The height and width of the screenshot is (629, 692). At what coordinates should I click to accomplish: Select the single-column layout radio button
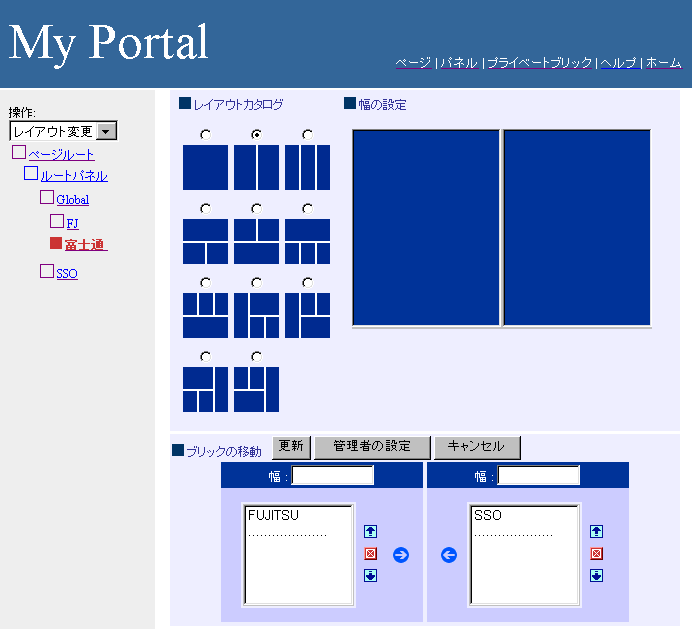pos(205,135)
